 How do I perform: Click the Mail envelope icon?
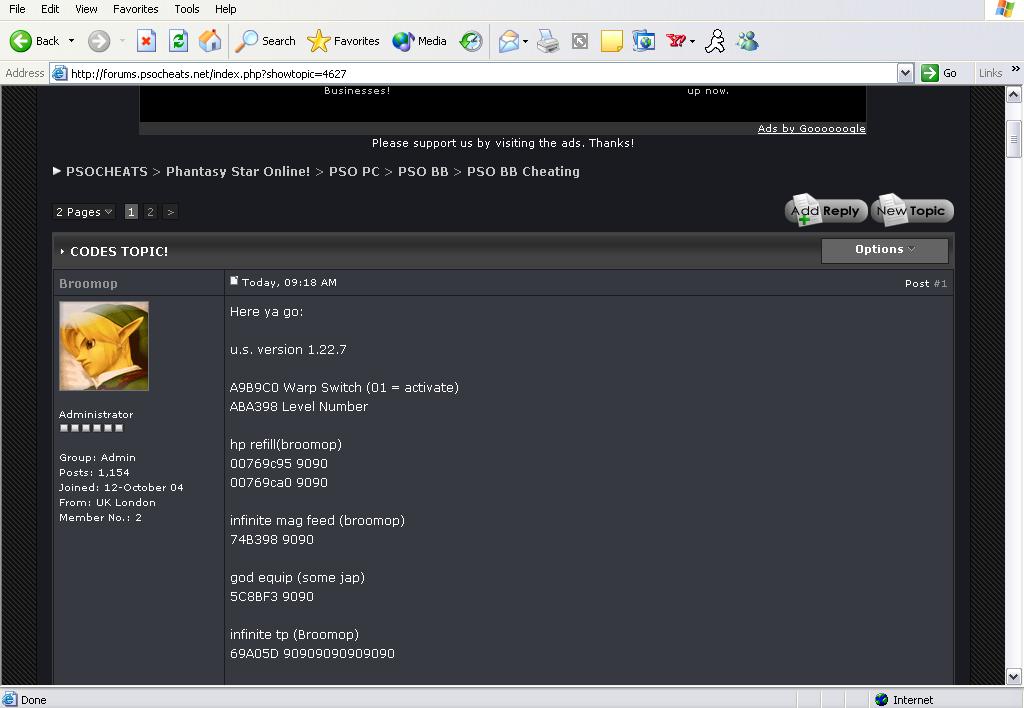(508, 41)
